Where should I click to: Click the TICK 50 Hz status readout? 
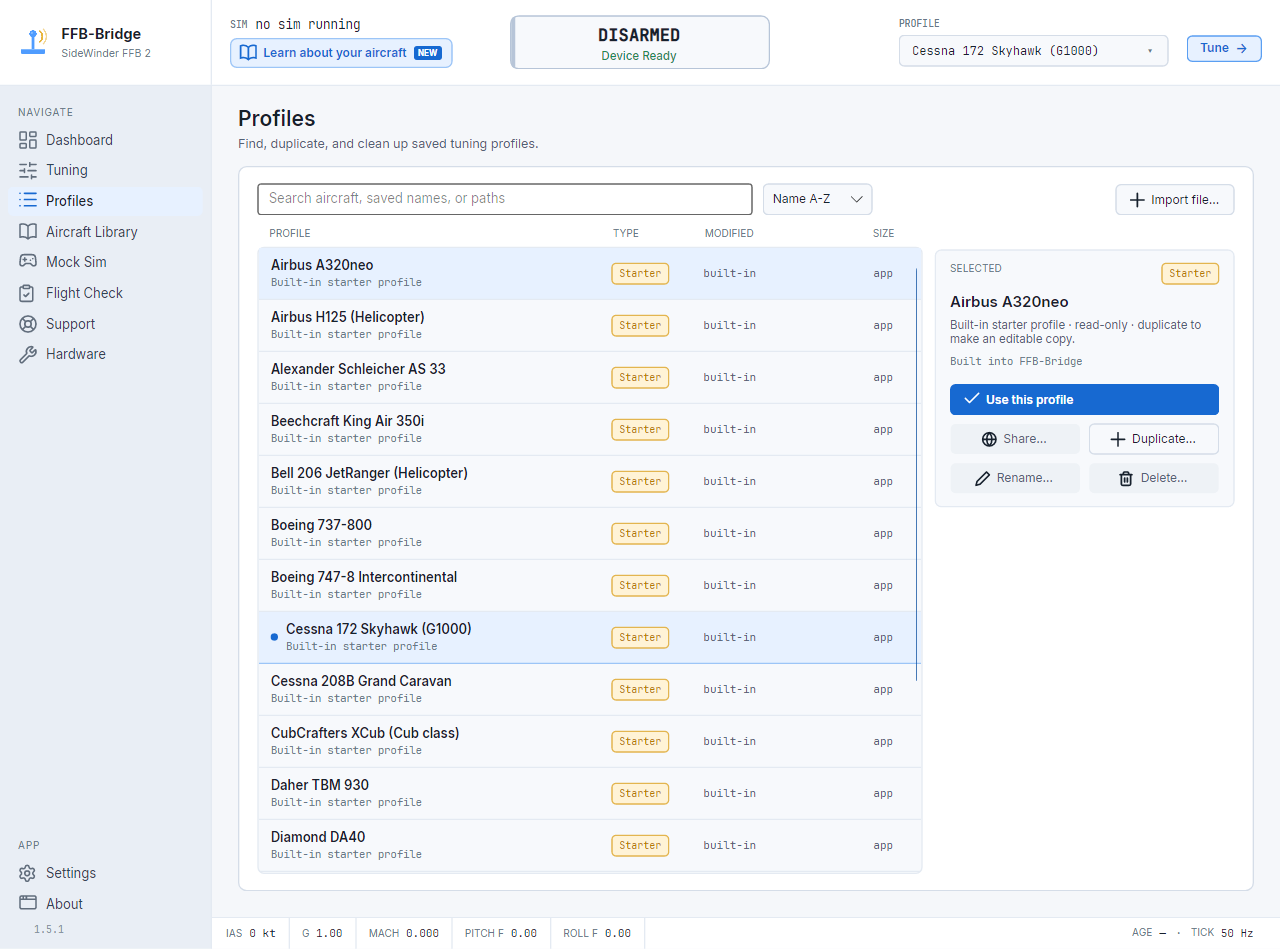point(1222,933)
